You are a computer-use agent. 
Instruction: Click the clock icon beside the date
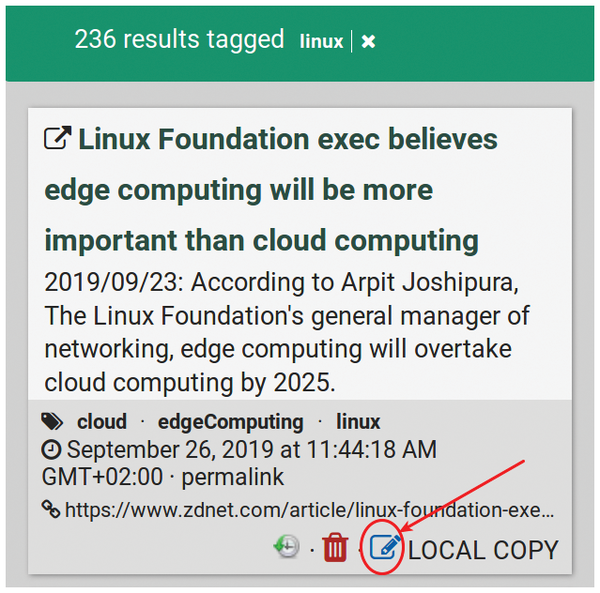coord(52,451)
